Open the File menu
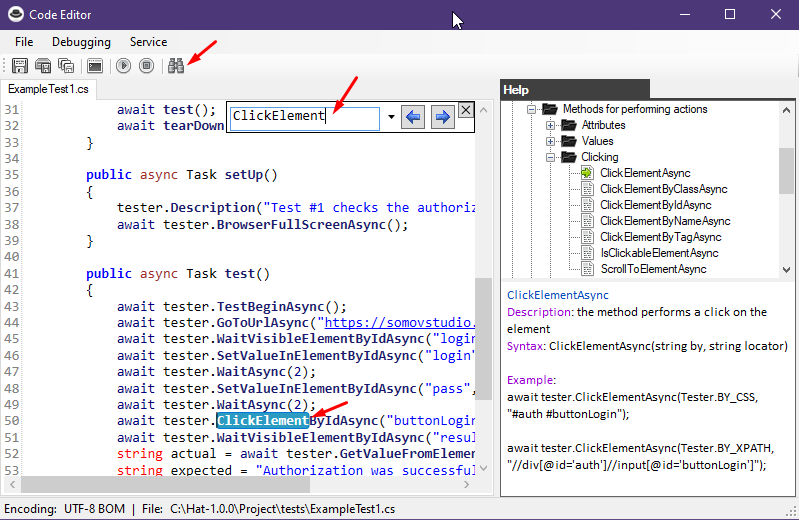Screen dimensions: 799x520 pyautogui.click(x=24, y=42)
